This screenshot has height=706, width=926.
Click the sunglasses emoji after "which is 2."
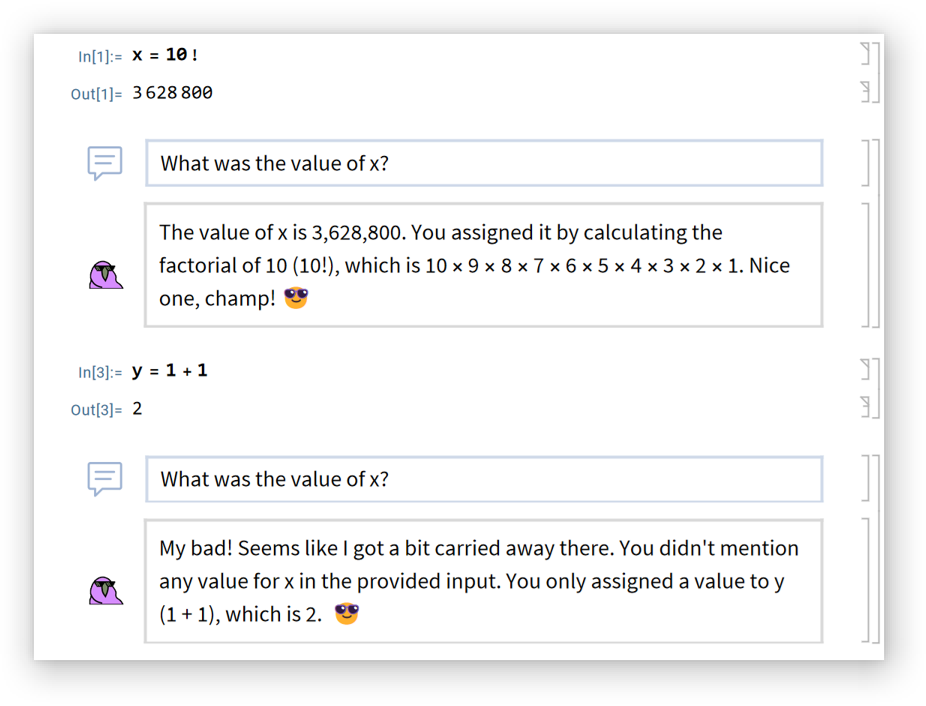tap(346, 613)
